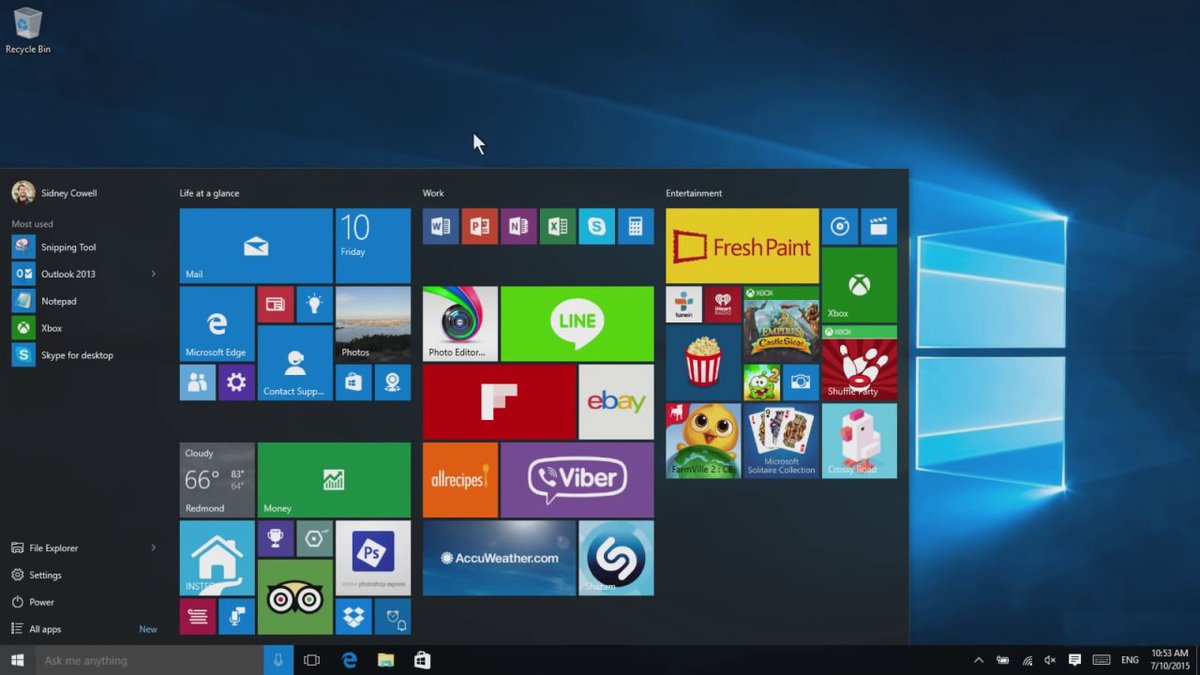Expand the Outlook 2013 jump list arrow

pyautogui.click(x=152, y=273)
